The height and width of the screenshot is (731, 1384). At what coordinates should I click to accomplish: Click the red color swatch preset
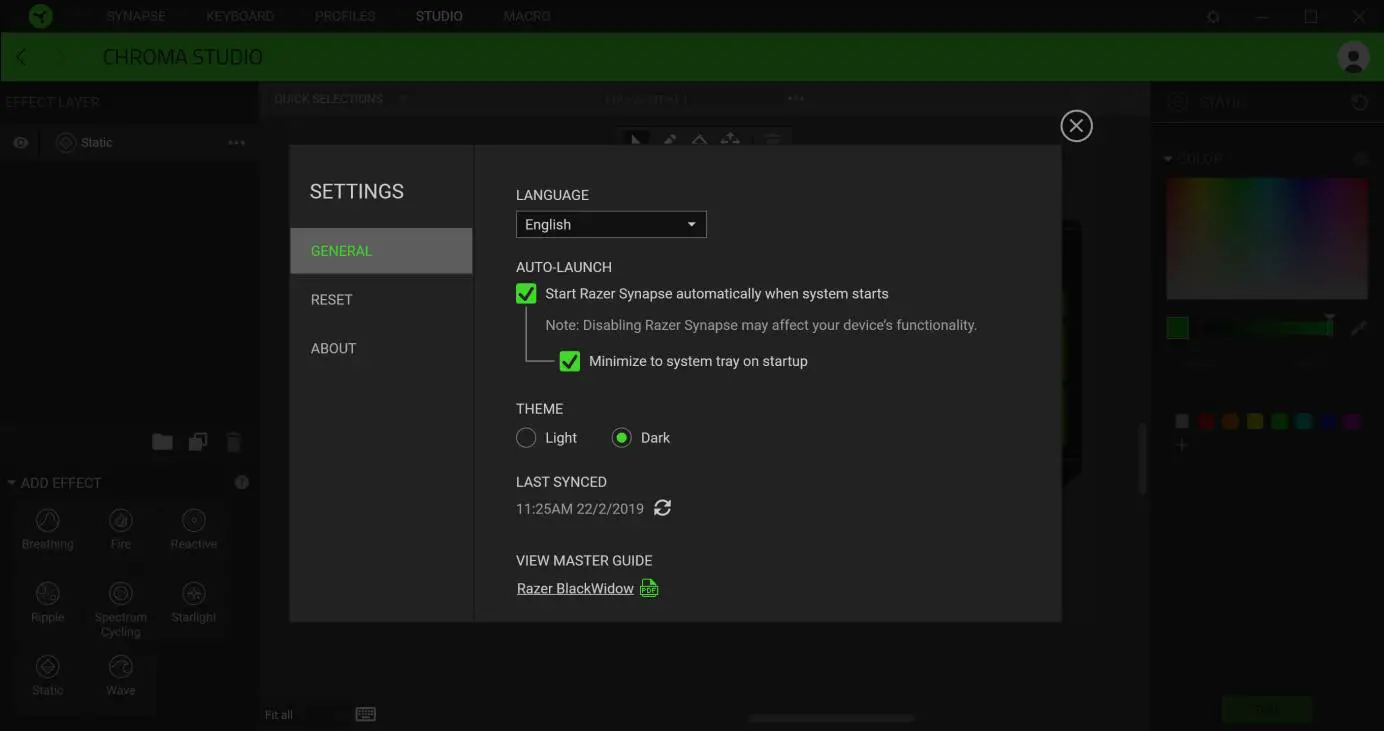[x=1206, y=422]
